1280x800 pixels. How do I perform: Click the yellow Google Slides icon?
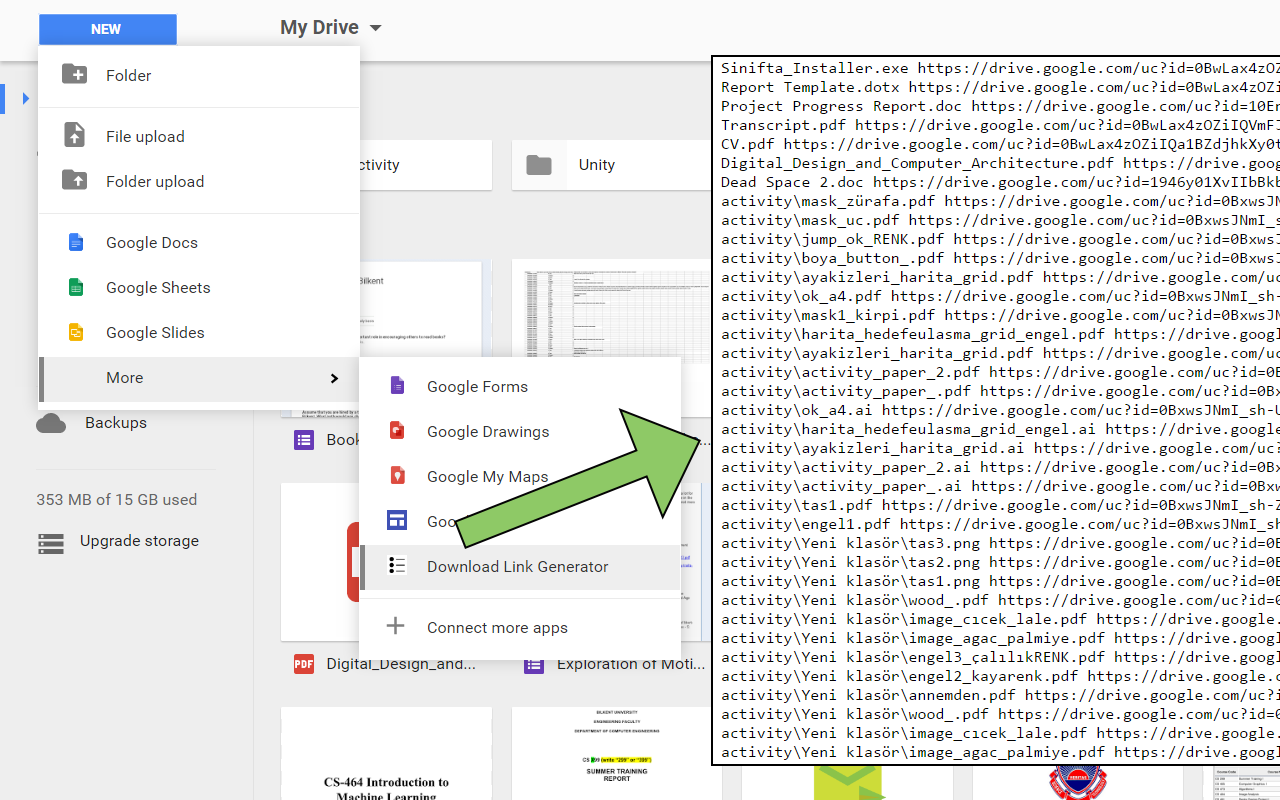point(76,332)
